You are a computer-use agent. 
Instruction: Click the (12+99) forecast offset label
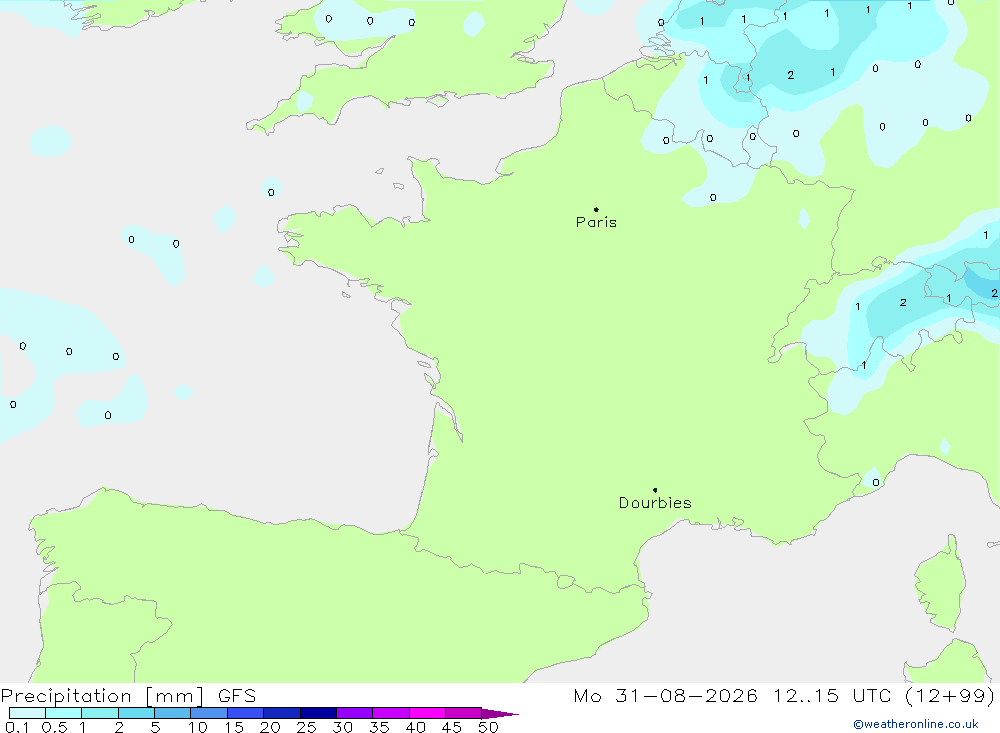(950, 696)
